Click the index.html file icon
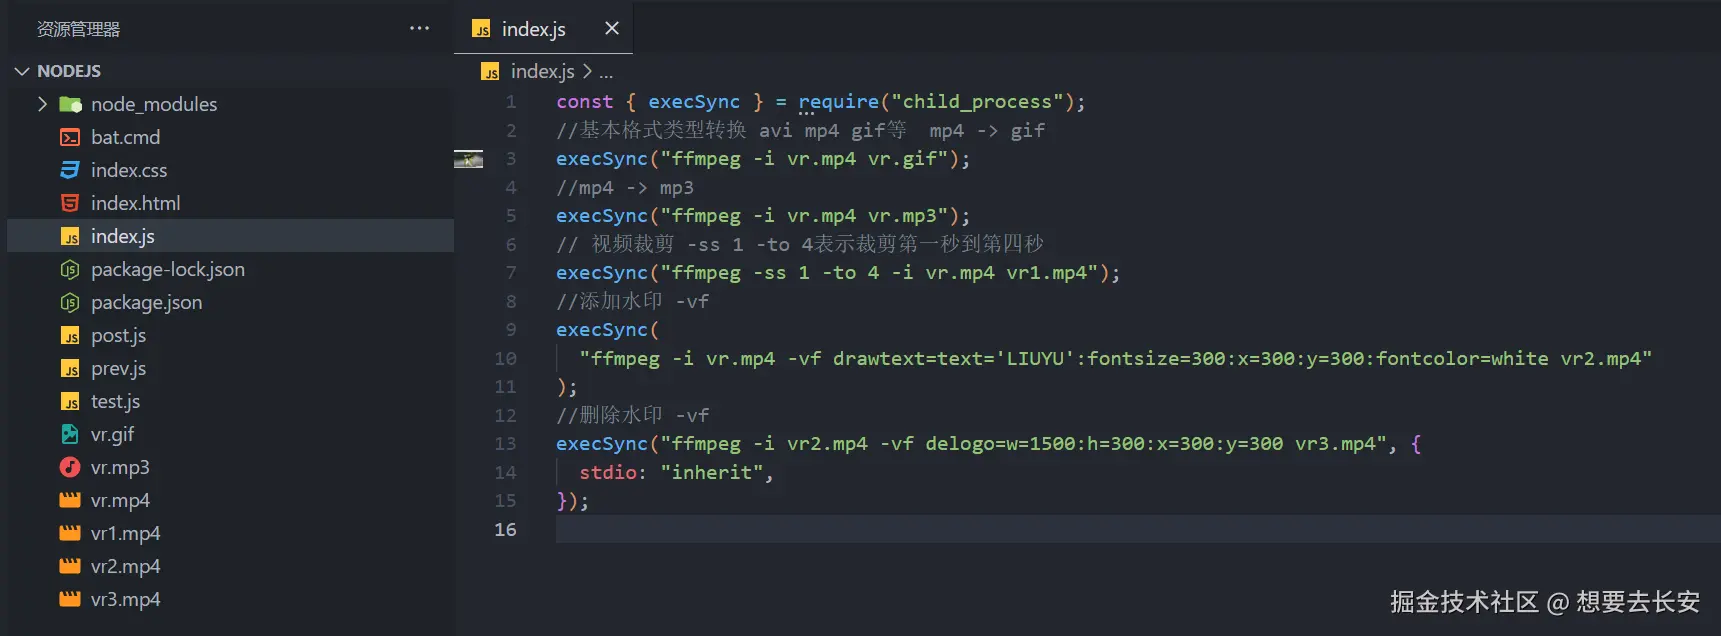Screen dimensions: 1721x636 pos(70,203)
